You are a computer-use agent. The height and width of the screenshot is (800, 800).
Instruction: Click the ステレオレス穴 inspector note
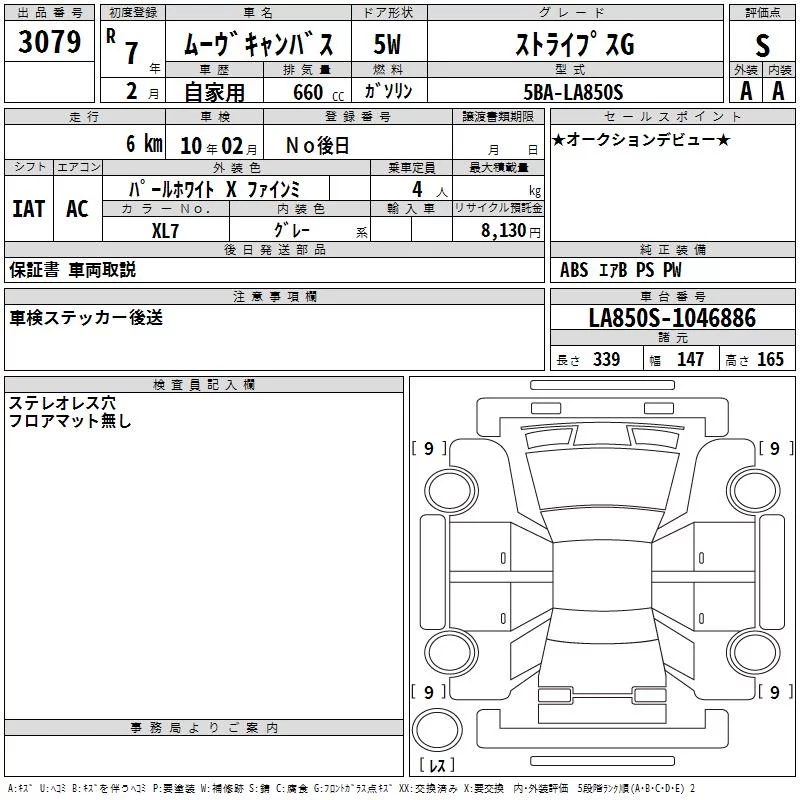coord(62,403)
